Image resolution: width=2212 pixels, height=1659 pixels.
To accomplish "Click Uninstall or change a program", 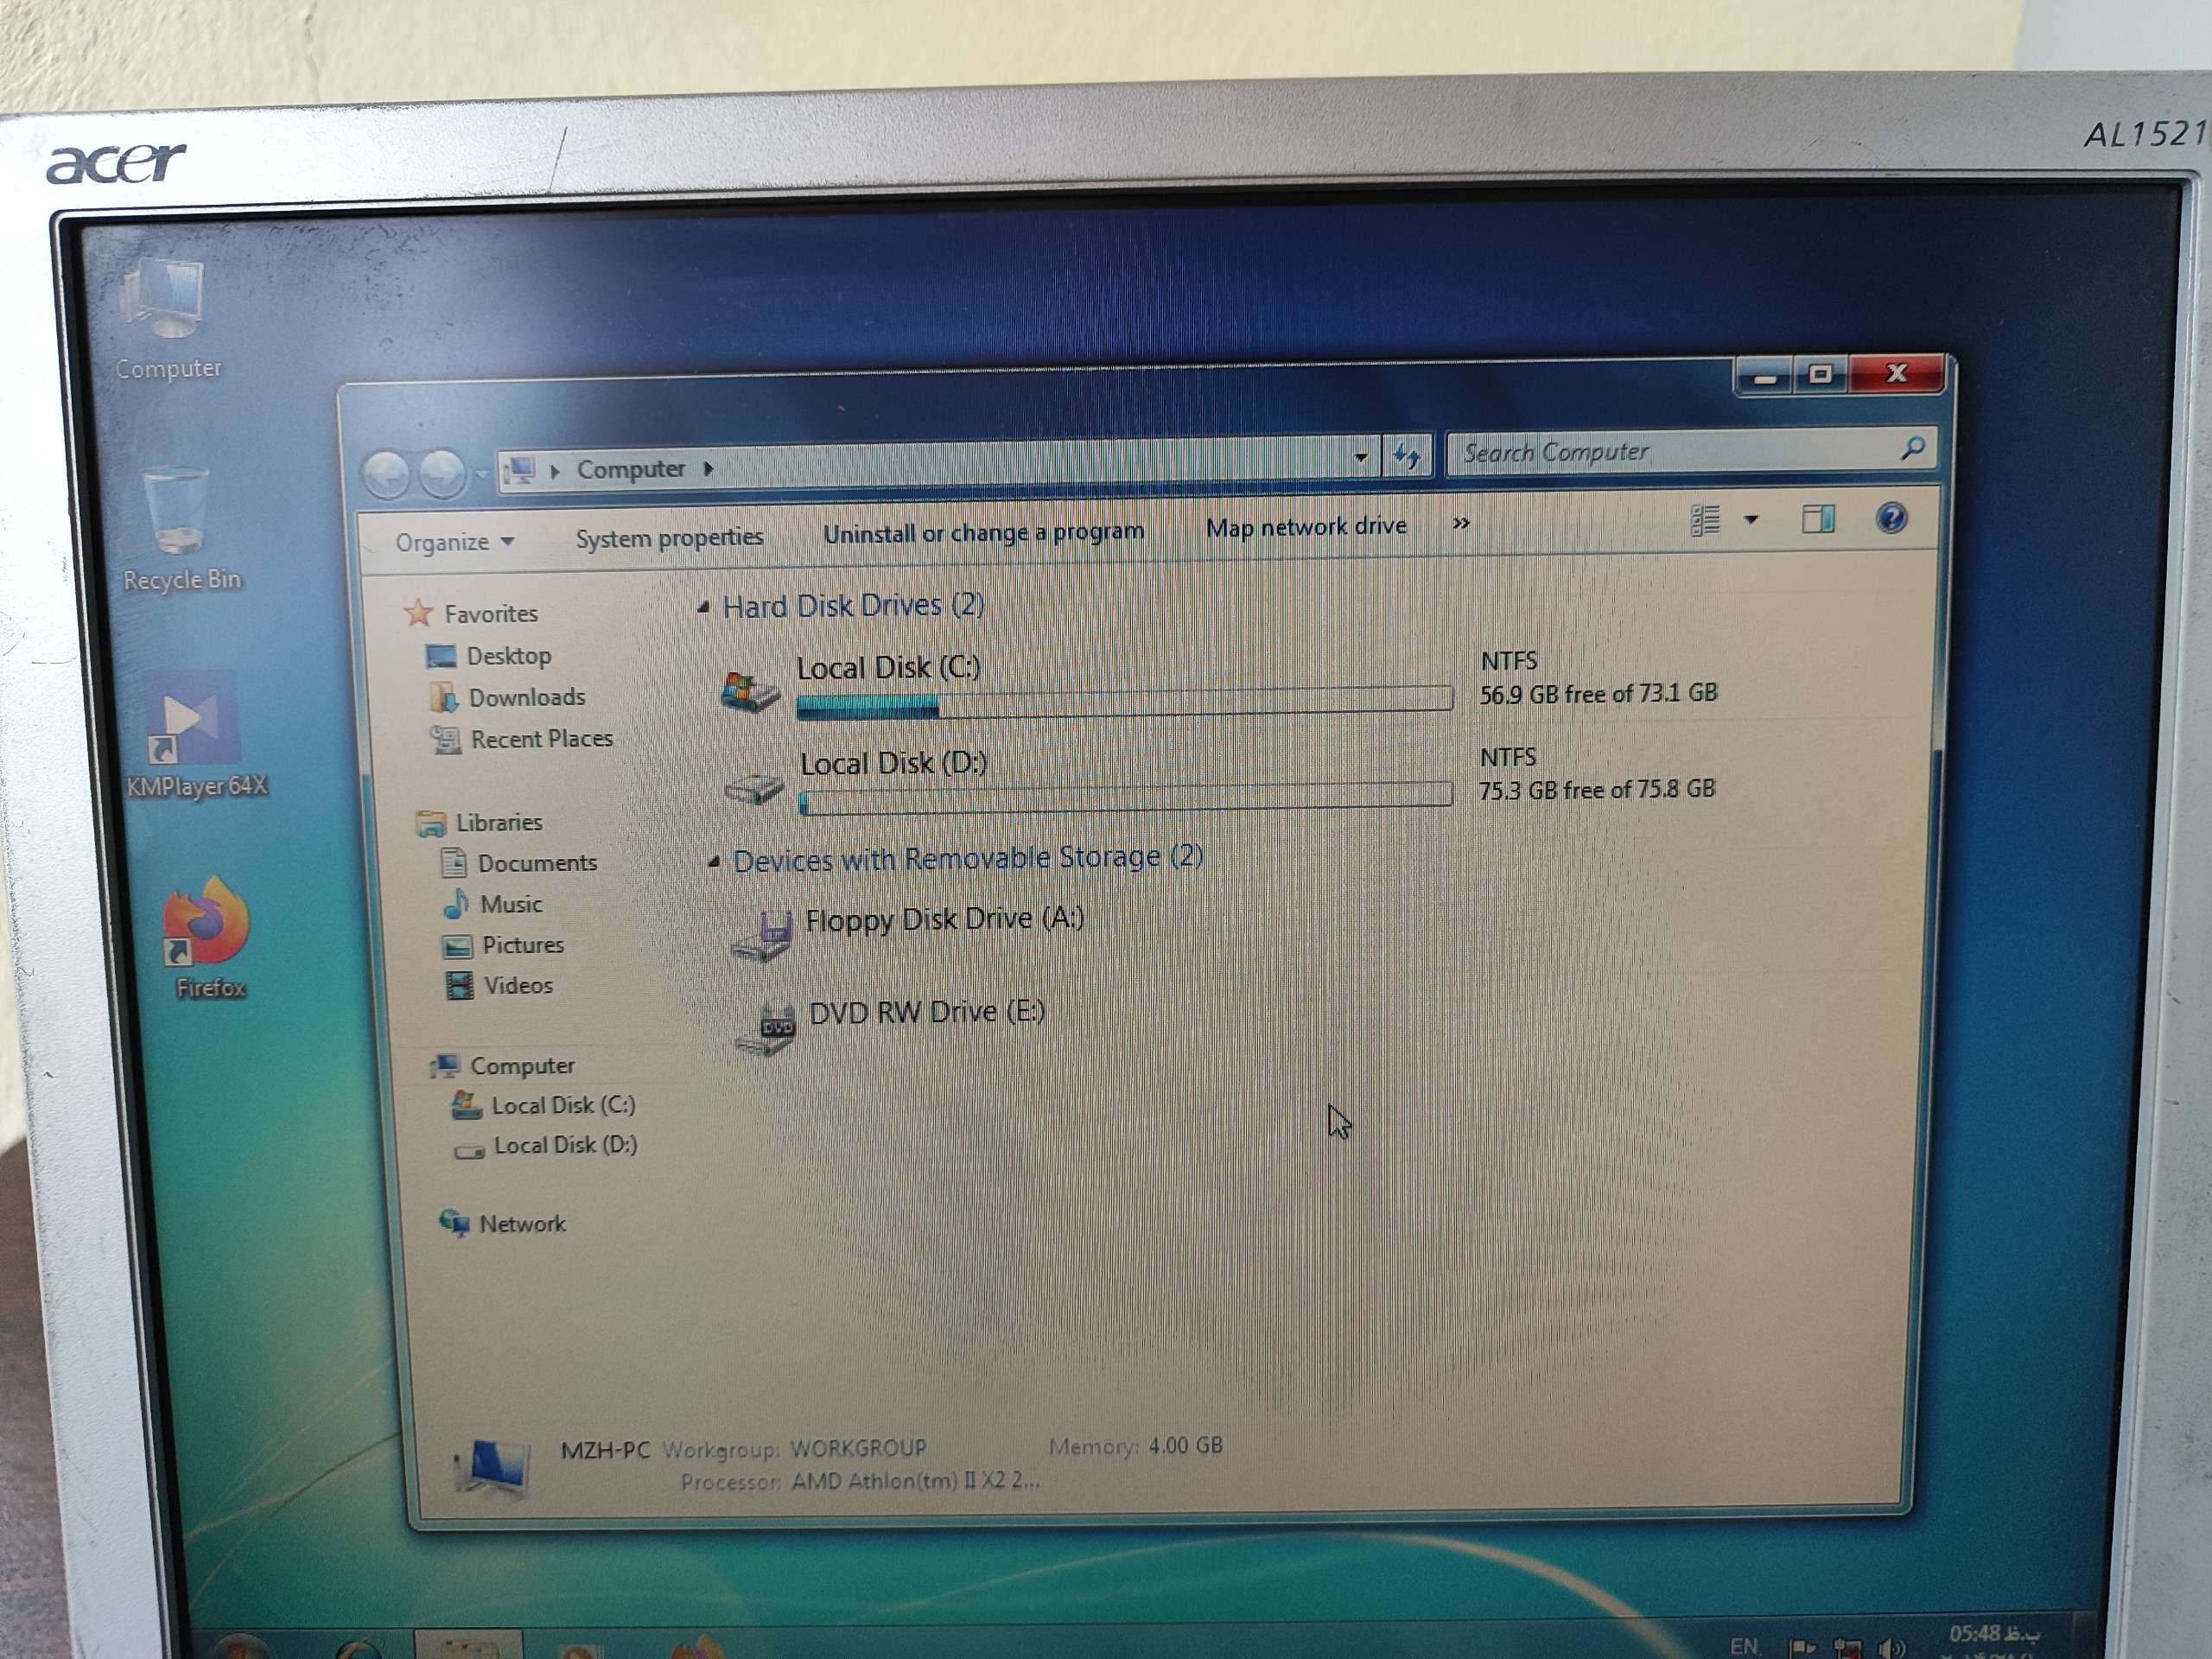I will 983,533.
